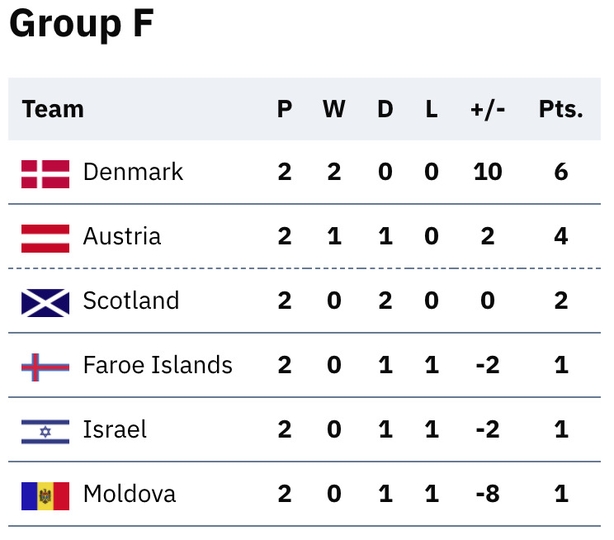Select the Faroe Islands team name

click(158, 365)
